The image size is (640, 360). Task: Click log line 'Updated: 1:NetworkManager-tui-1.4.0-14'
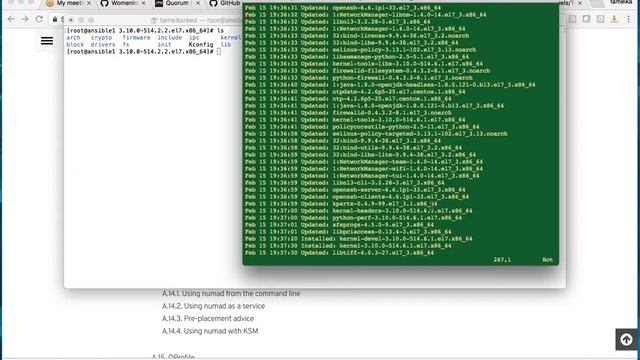(x=362, y=176)
